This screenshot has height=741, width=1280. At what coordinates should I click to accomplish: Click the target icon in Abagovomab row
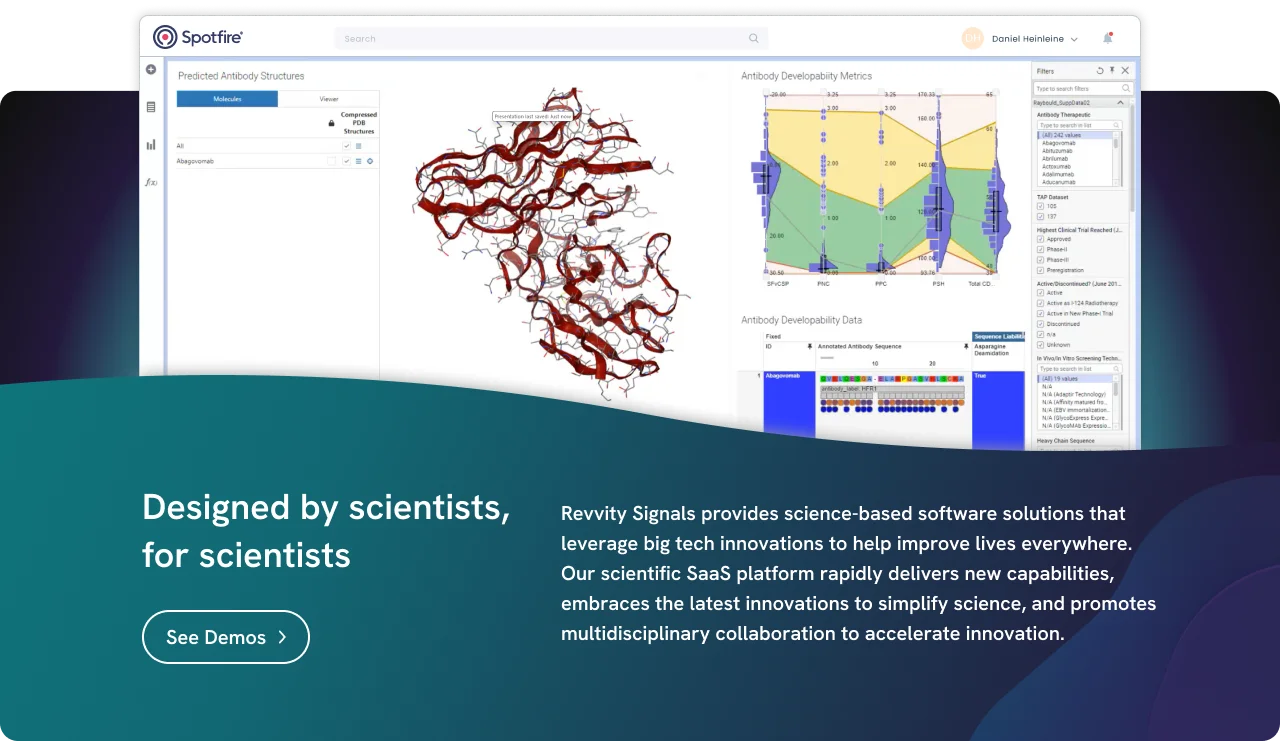tap(370, 161)
